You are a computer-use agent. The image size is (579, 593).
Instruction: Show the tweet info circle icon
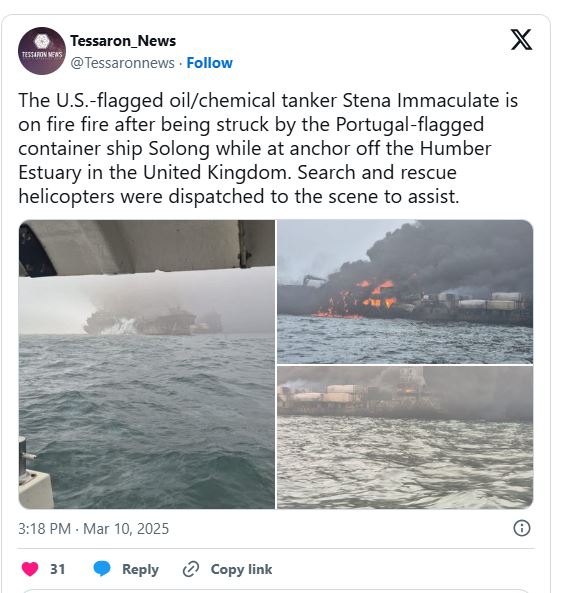tap(522, 528)
